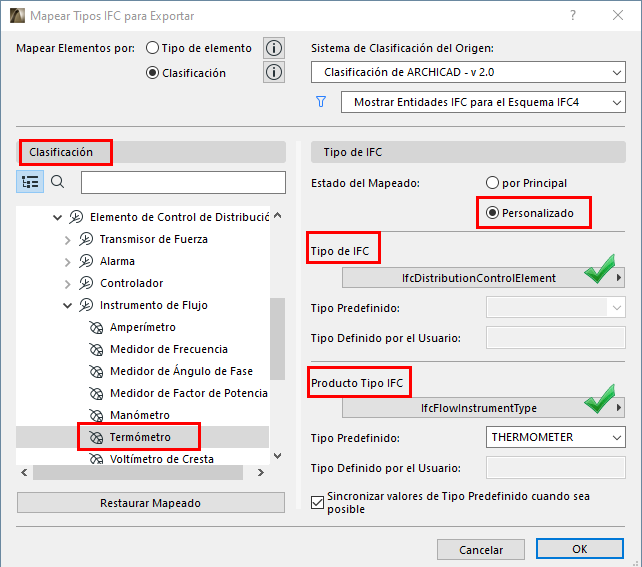Select the Alarma tree row
The height and width of the screenshot is (567, 642).
tap(142, 261)
